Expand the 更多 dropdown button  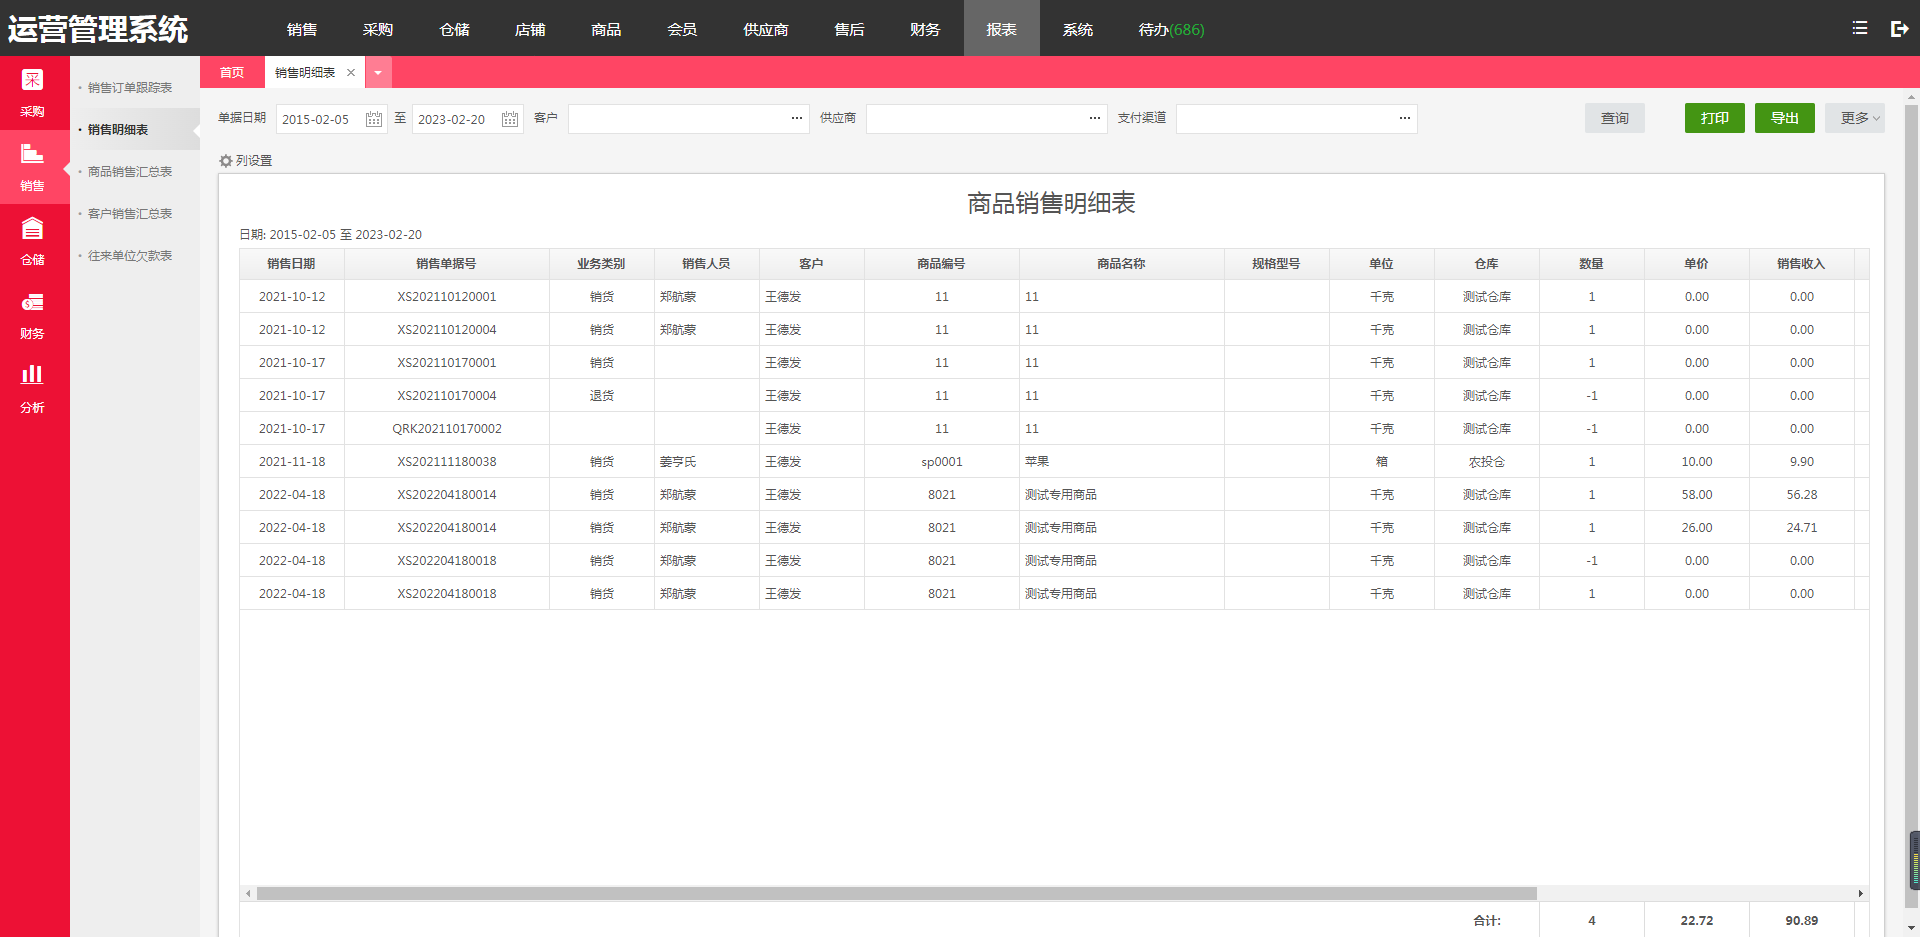[x=1855, y=118]
